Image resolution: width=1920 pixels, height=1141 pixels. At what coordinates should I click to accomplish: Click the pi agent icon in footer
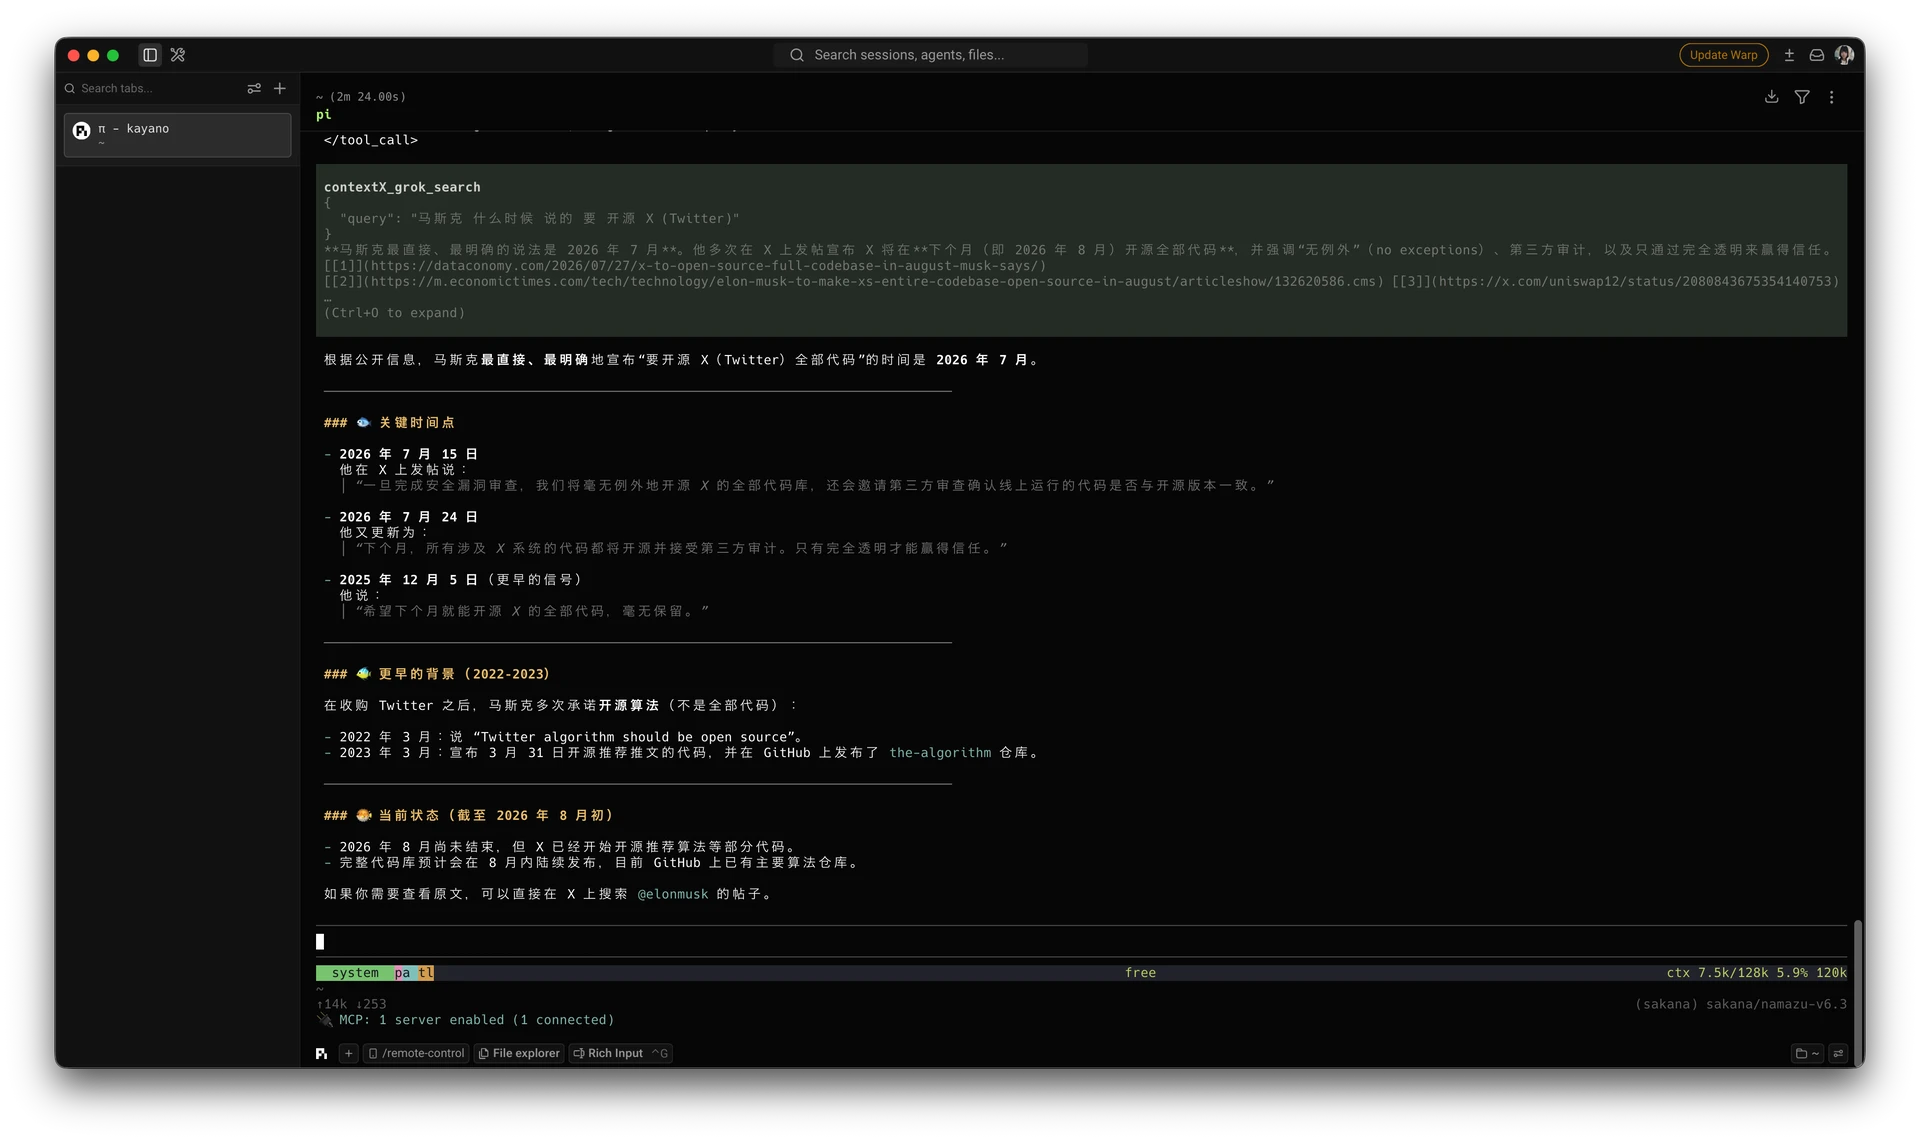click(x=321, y=1053)
